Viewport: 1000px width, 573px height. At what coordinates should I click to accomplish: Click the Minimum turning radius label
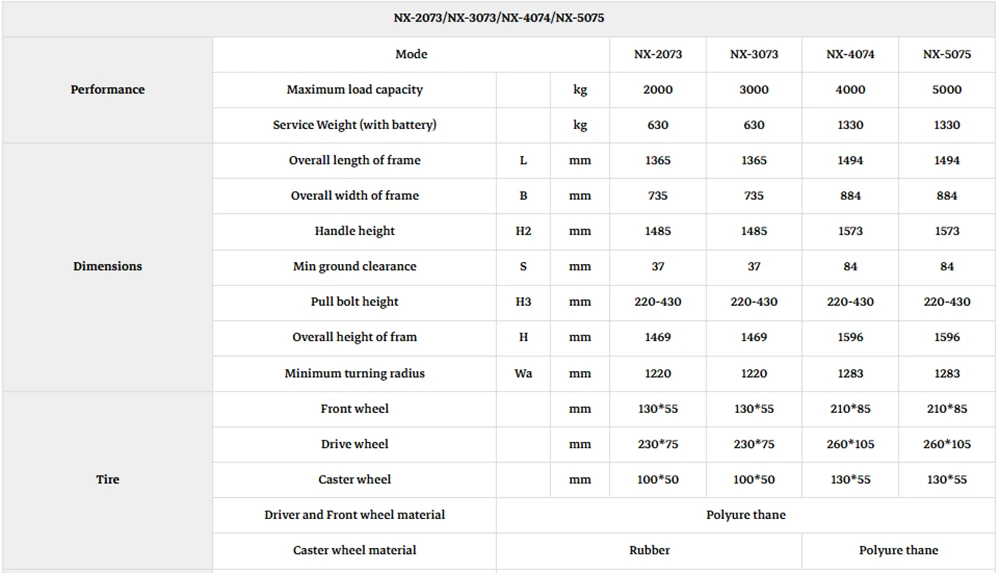pyautogui.click(x=355, y=374)
